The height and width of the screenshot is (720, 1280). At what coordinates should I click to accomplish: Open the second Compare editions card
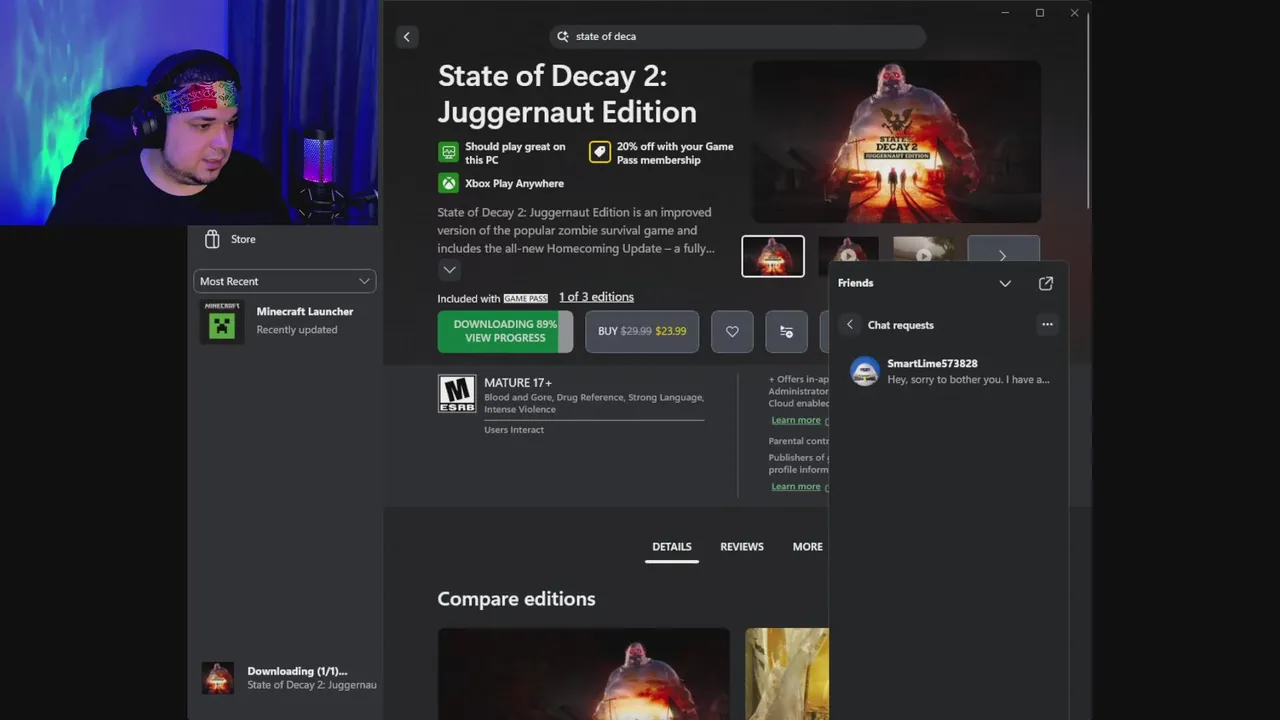(x=787, y=674)
